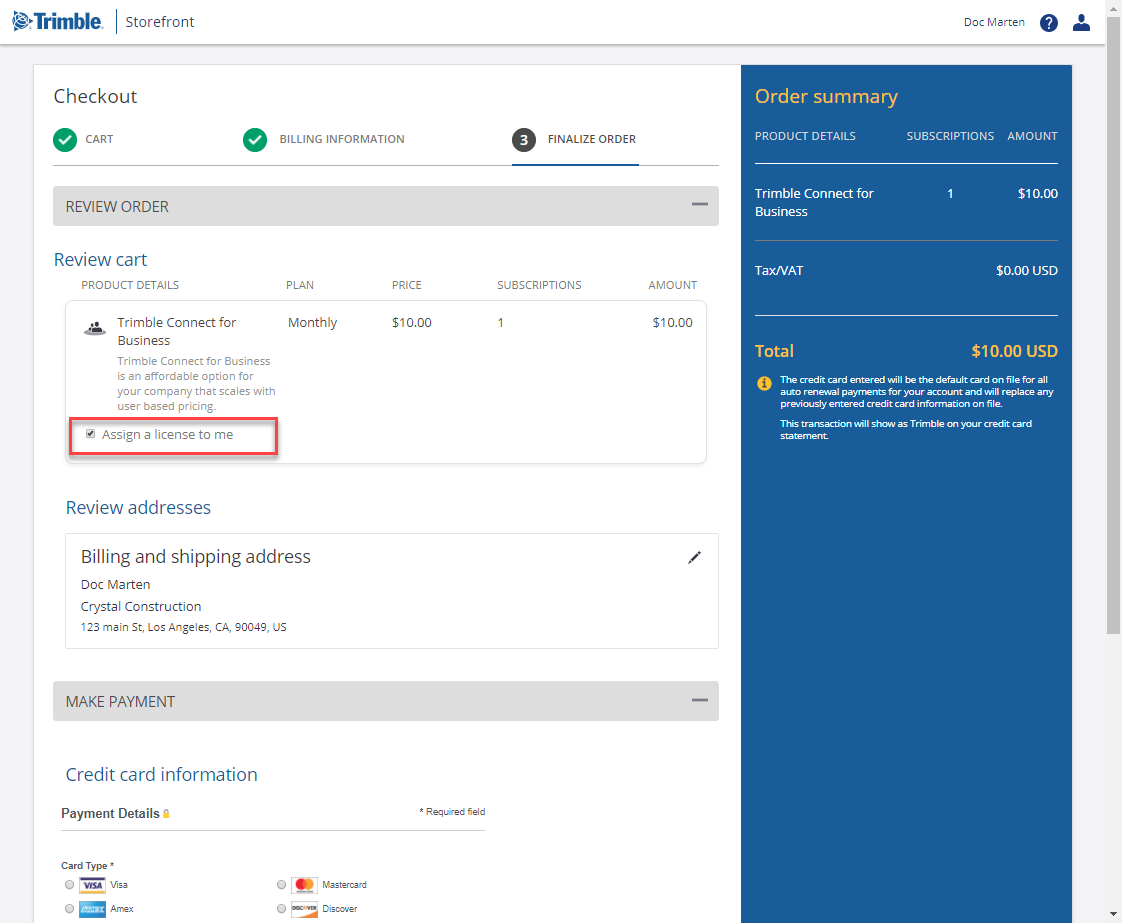Click the Trimble logo

(x=58, y=21)
